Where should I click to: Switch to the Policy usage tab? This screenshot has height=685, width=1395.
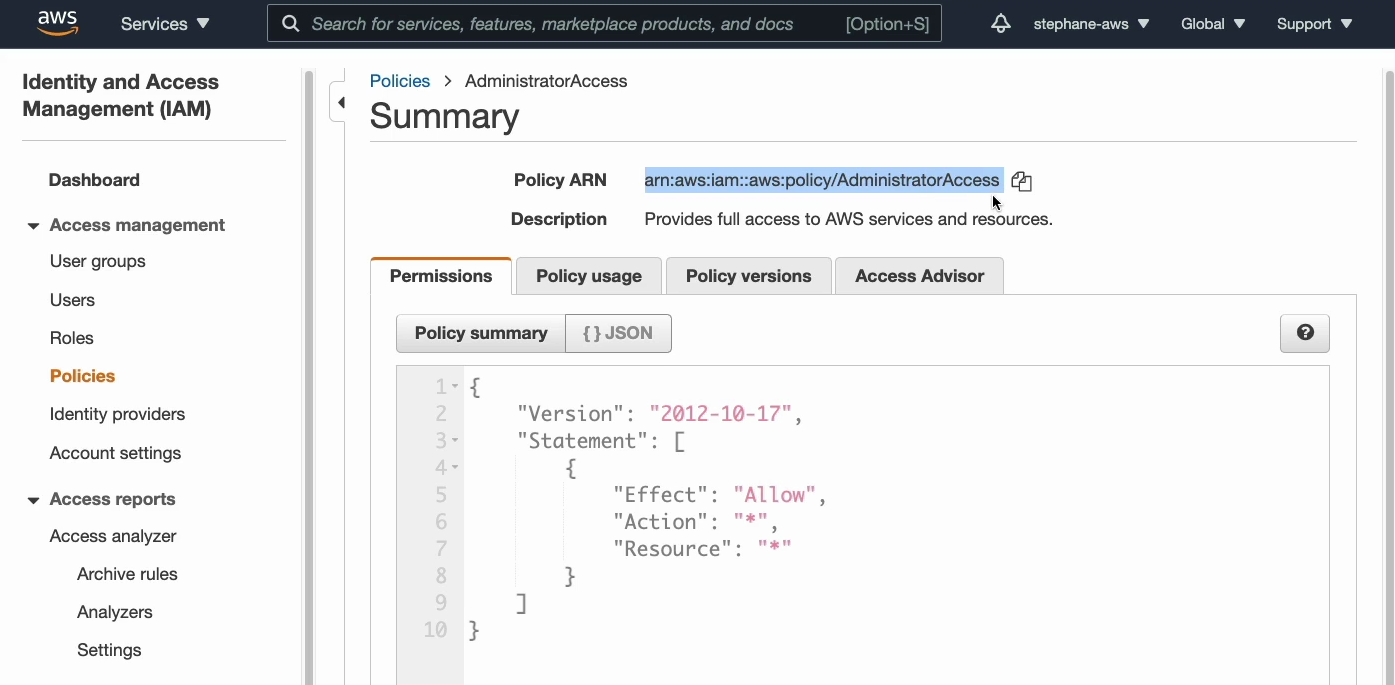click(589, 276)
